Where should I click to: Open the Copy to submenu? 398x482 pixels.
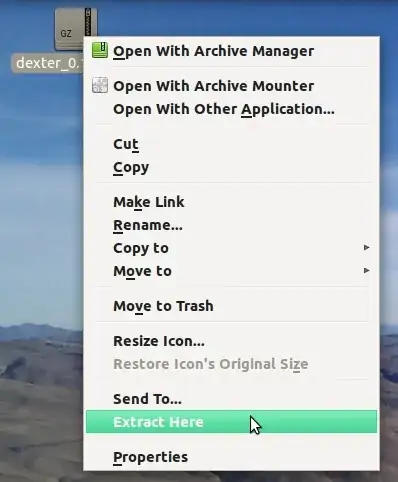coord(231,248)
